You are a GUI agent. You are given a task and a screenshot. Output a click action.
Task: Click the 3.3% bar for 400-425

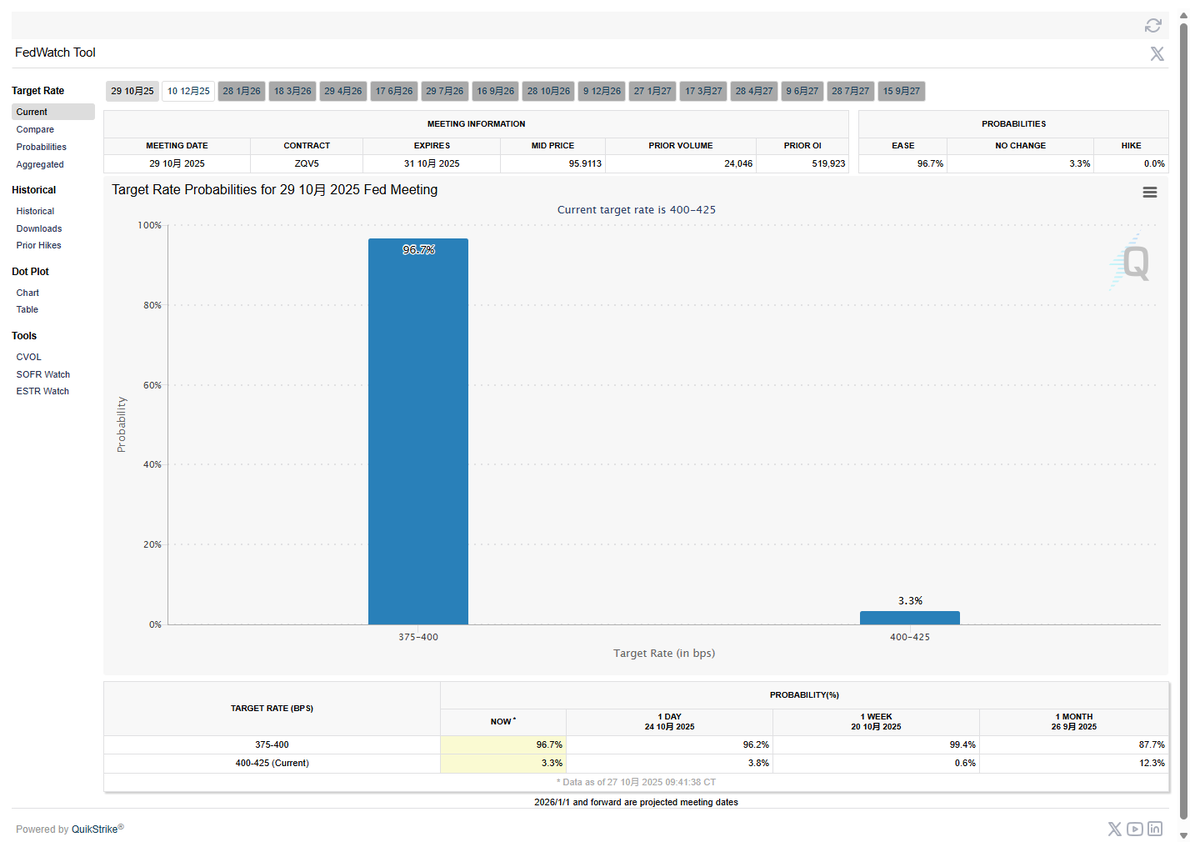(x=910, y=618)
